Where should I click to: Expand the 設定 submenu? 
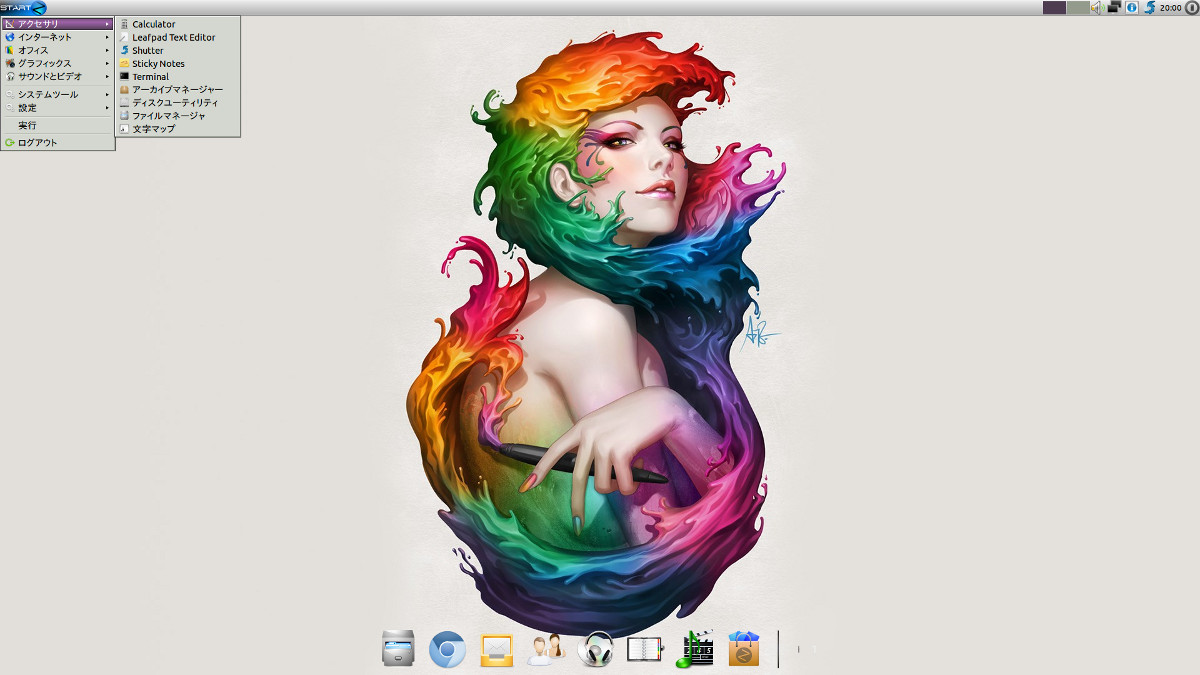pos(57,108)
